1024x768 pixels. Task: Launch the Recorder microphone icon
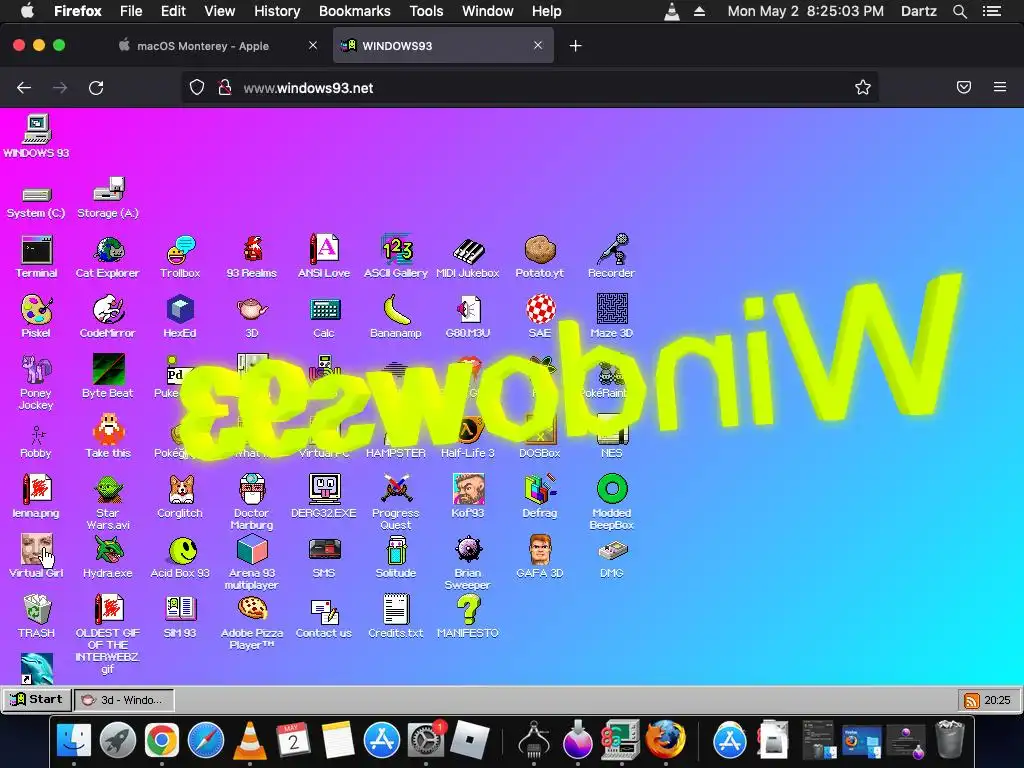pos(611,249)
